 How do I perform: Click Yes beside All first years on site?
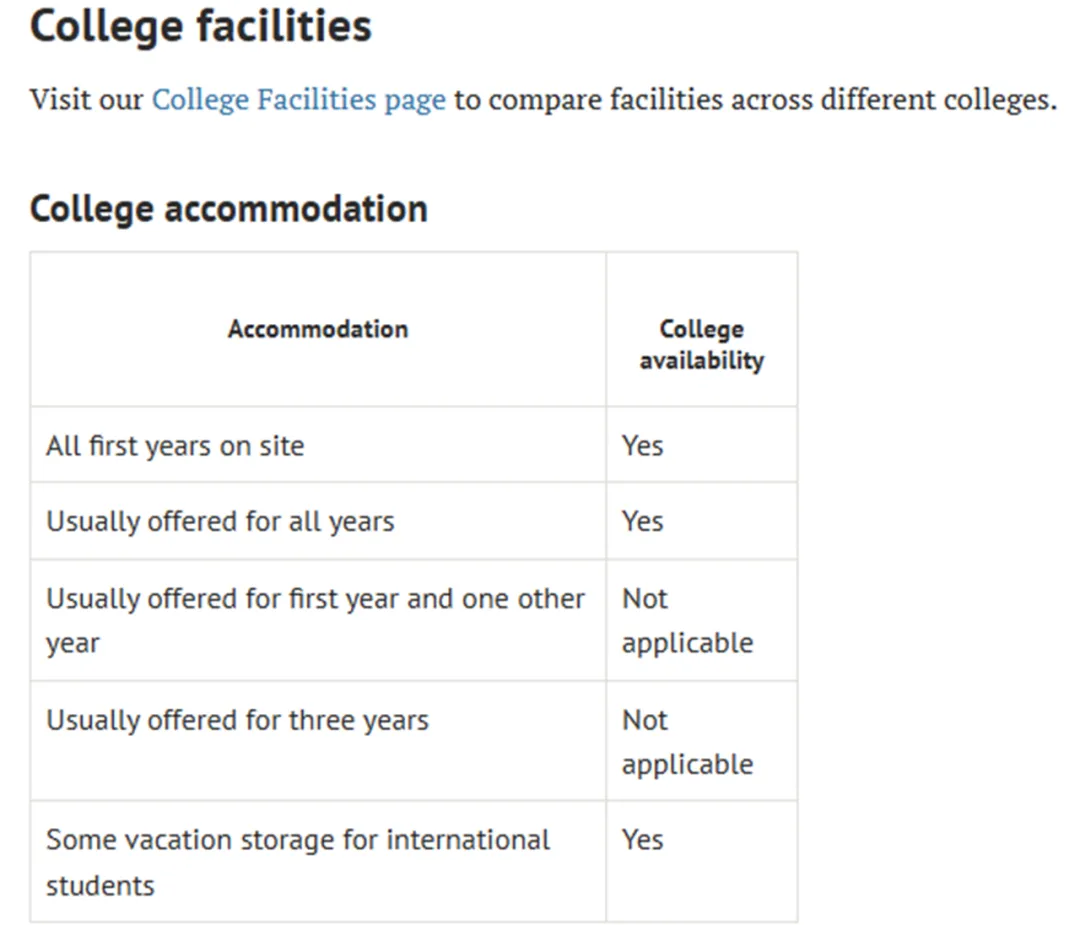pyautogui.click(x=642, y=446)
